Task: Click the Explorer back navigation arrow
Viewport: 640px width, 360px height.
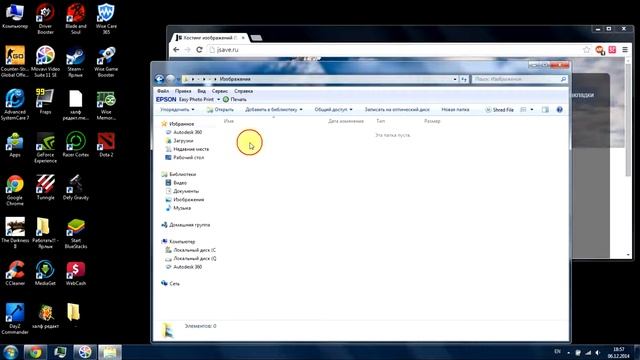Action: 160,79
